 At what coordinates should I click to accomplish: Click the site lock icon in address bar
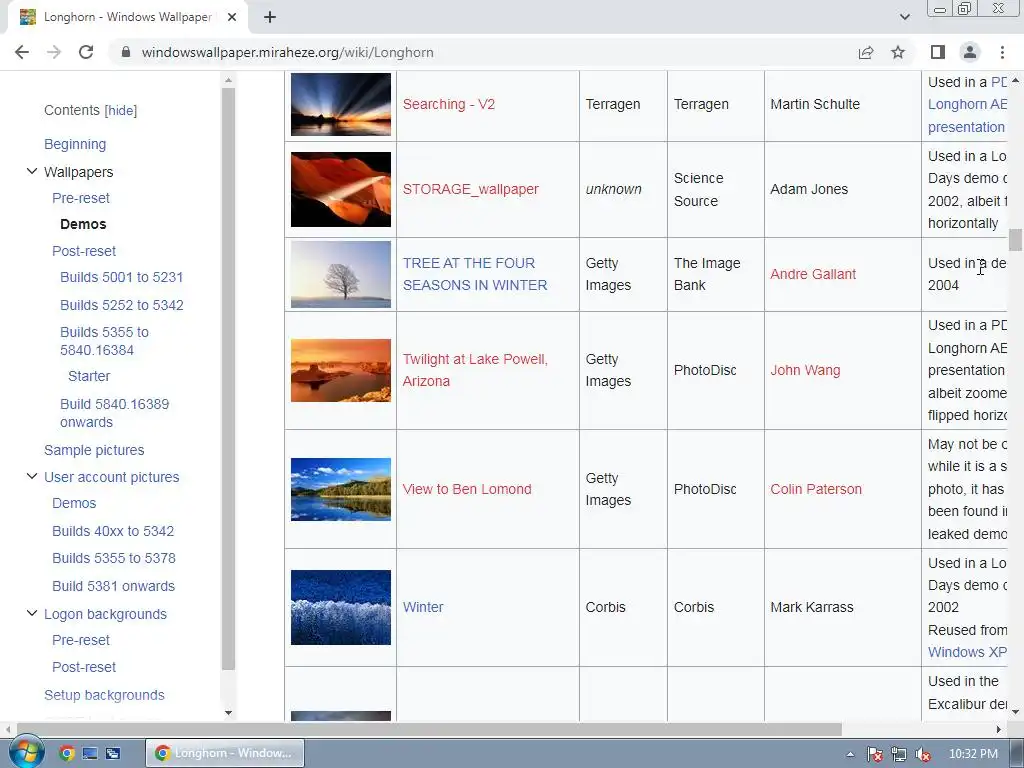point(126,52)
